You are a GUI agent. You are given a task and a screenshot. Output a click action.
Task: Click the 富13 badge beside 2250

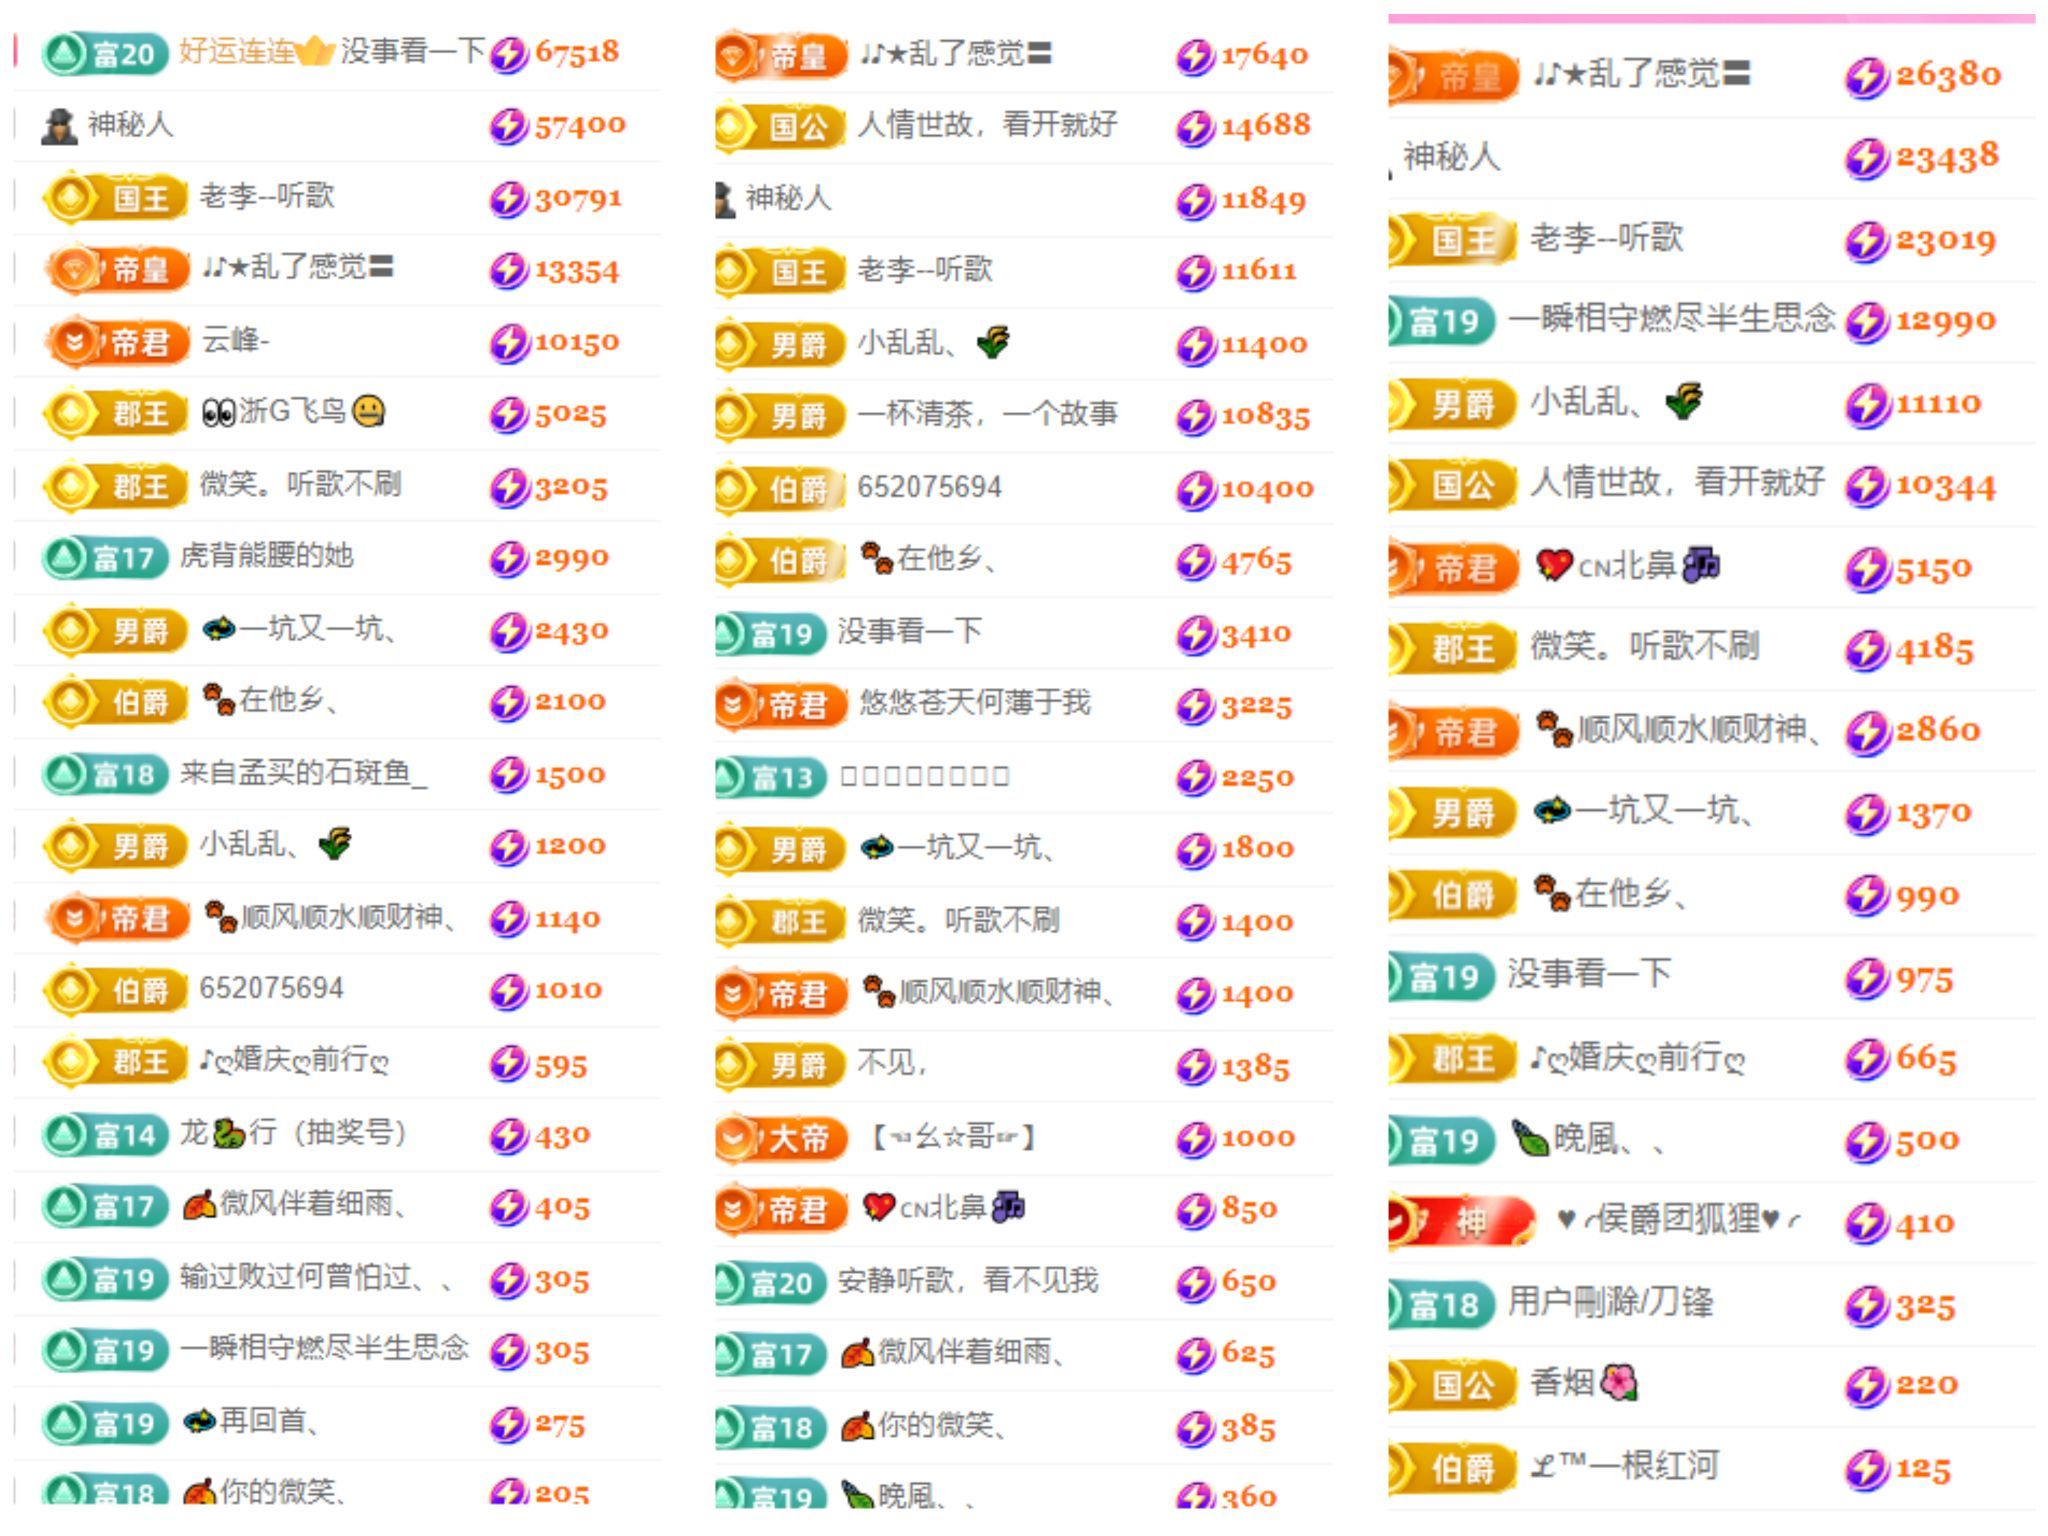(771, 777)
